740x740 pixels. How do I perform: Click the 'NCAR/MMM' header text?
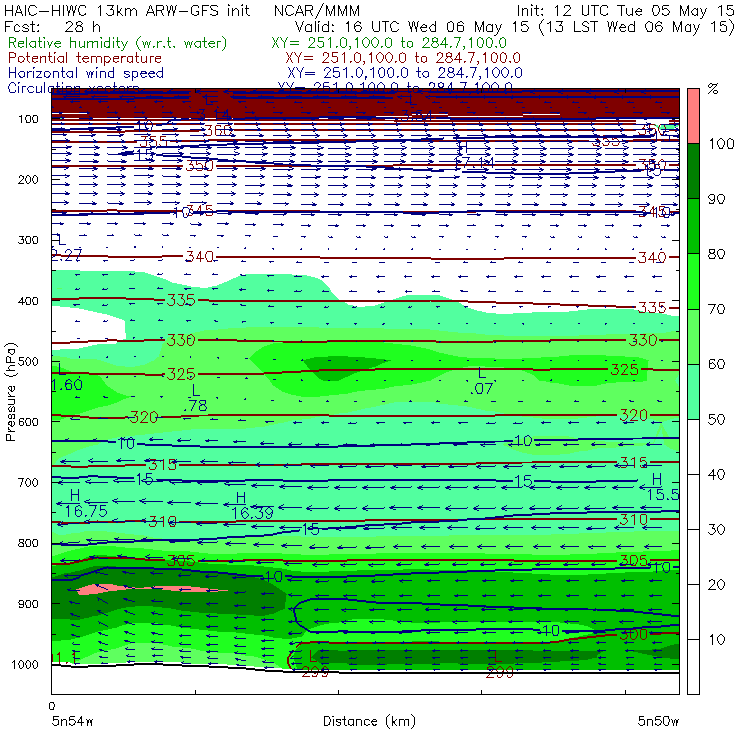[317, 11]
